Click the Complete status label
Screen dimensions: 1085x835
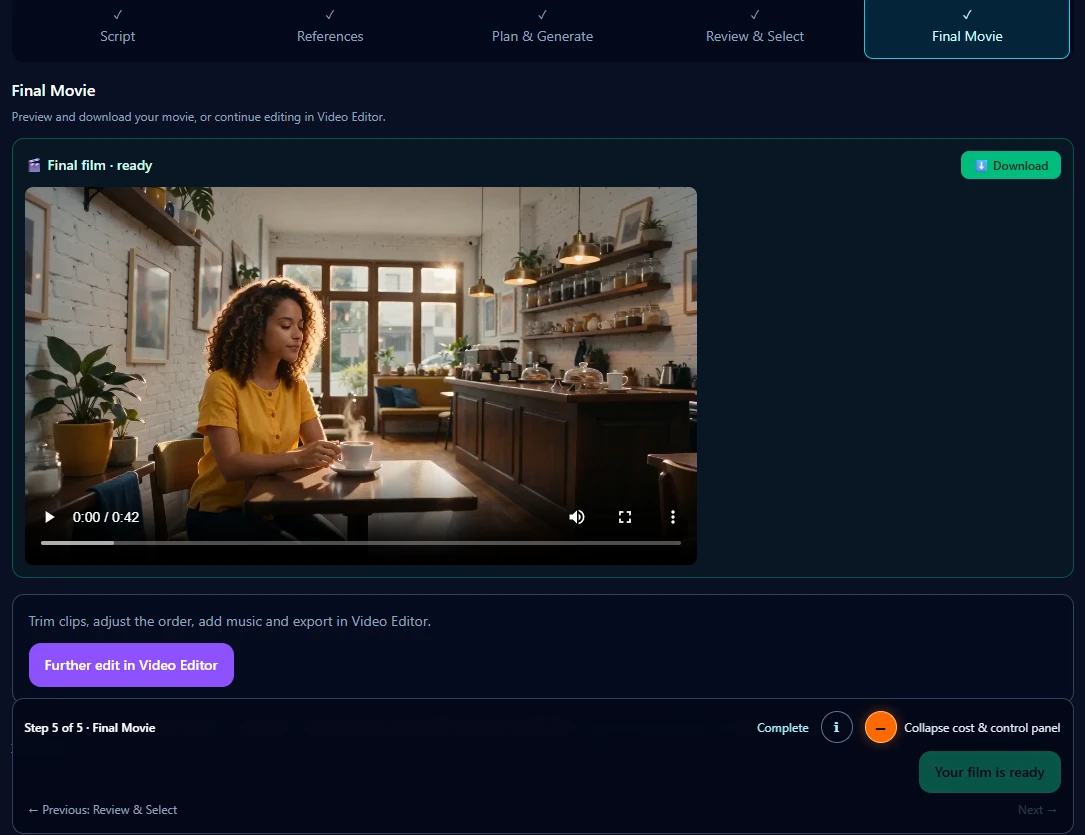(783, 728)
